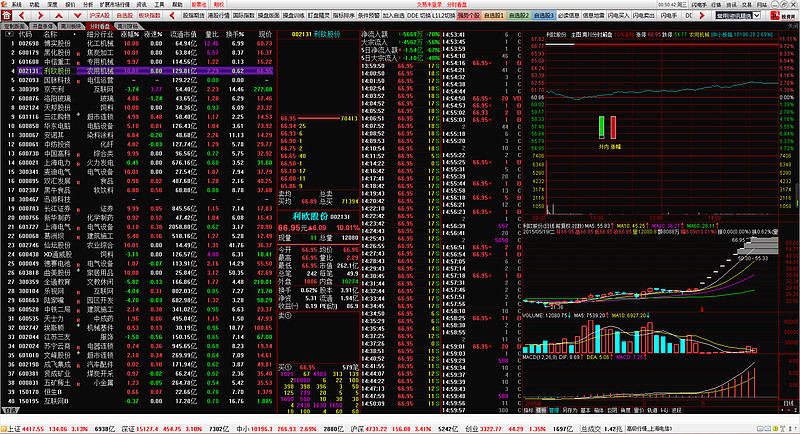Click the 指标 tab below the MACD chart
The width and height of the screenshot is (800, 434).
coord(529,410)
